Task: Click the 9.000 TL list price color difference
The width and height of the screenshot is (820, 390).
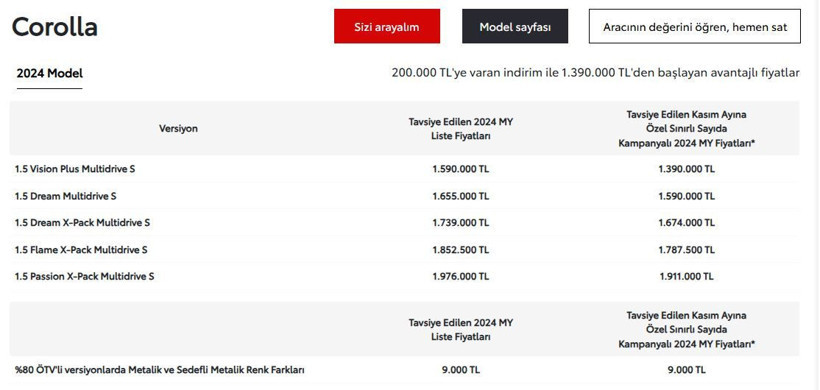Action: 461,370
